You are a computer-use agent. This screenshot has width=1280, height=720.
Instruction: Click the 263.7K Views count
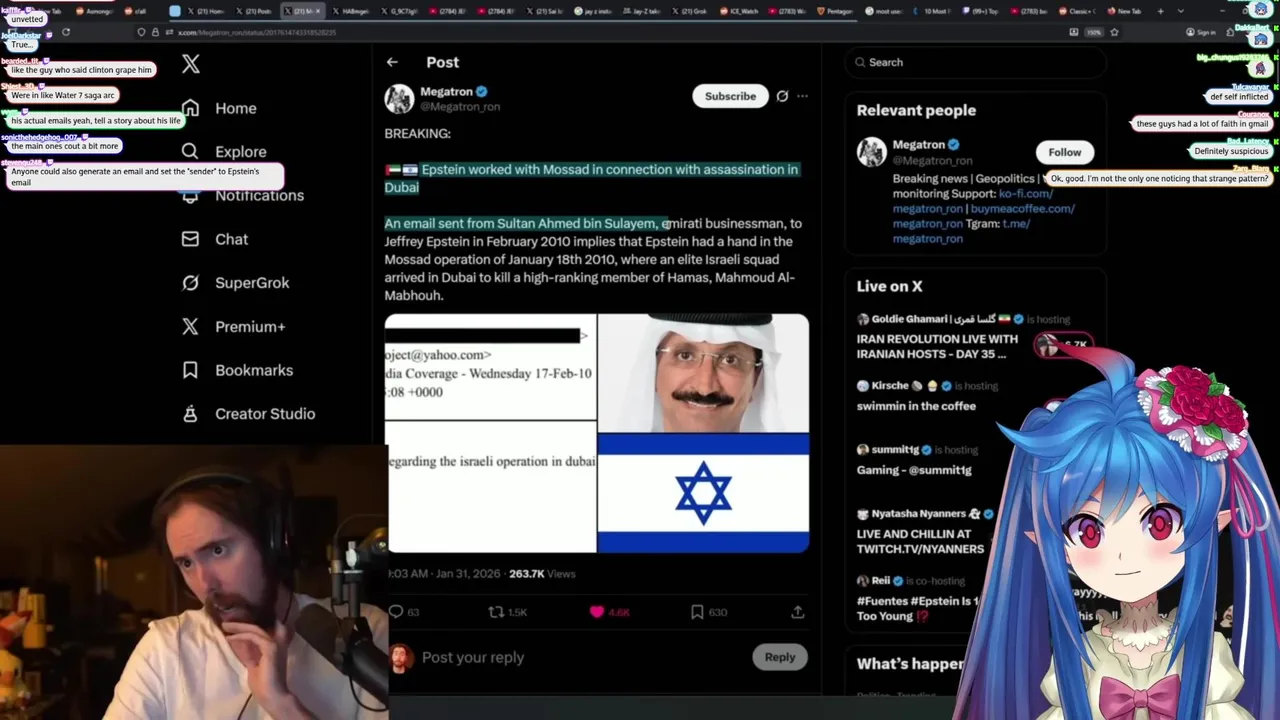(x=542, y=574)
